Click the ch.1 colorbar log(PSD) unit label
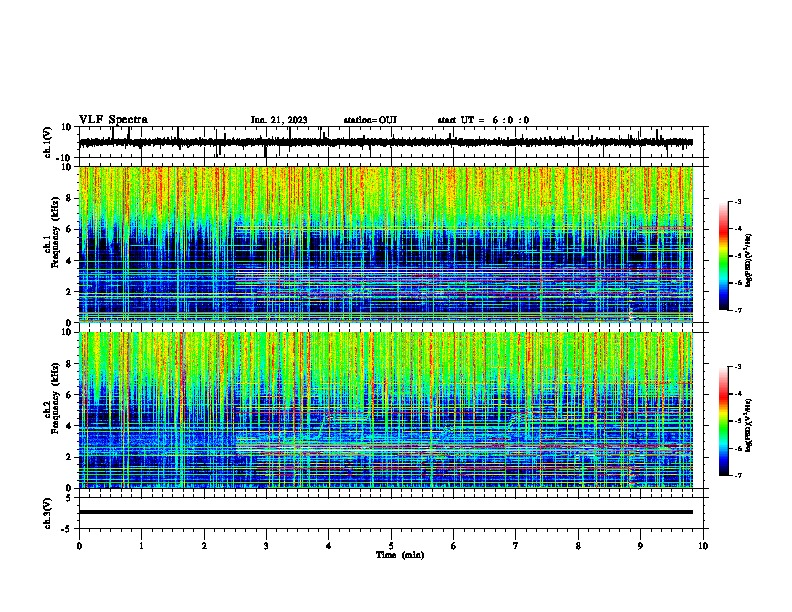 [x=749, y=260]
